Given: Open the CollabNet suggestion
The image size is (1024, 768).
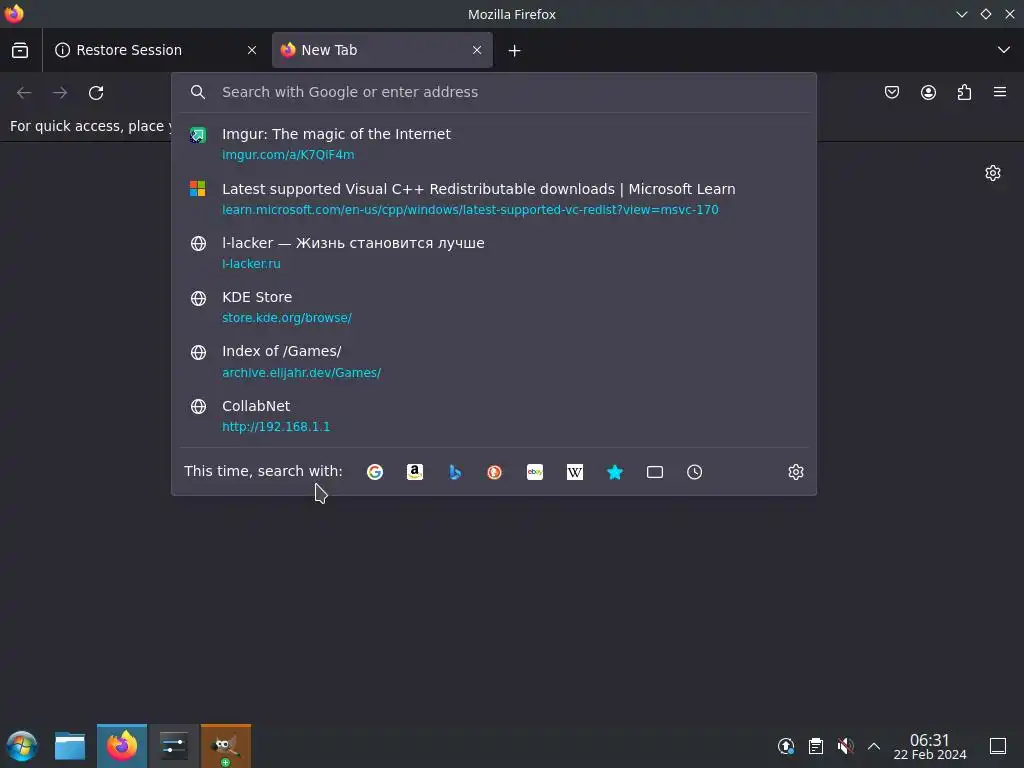Looking at the screenshot, I should (494, 415).
